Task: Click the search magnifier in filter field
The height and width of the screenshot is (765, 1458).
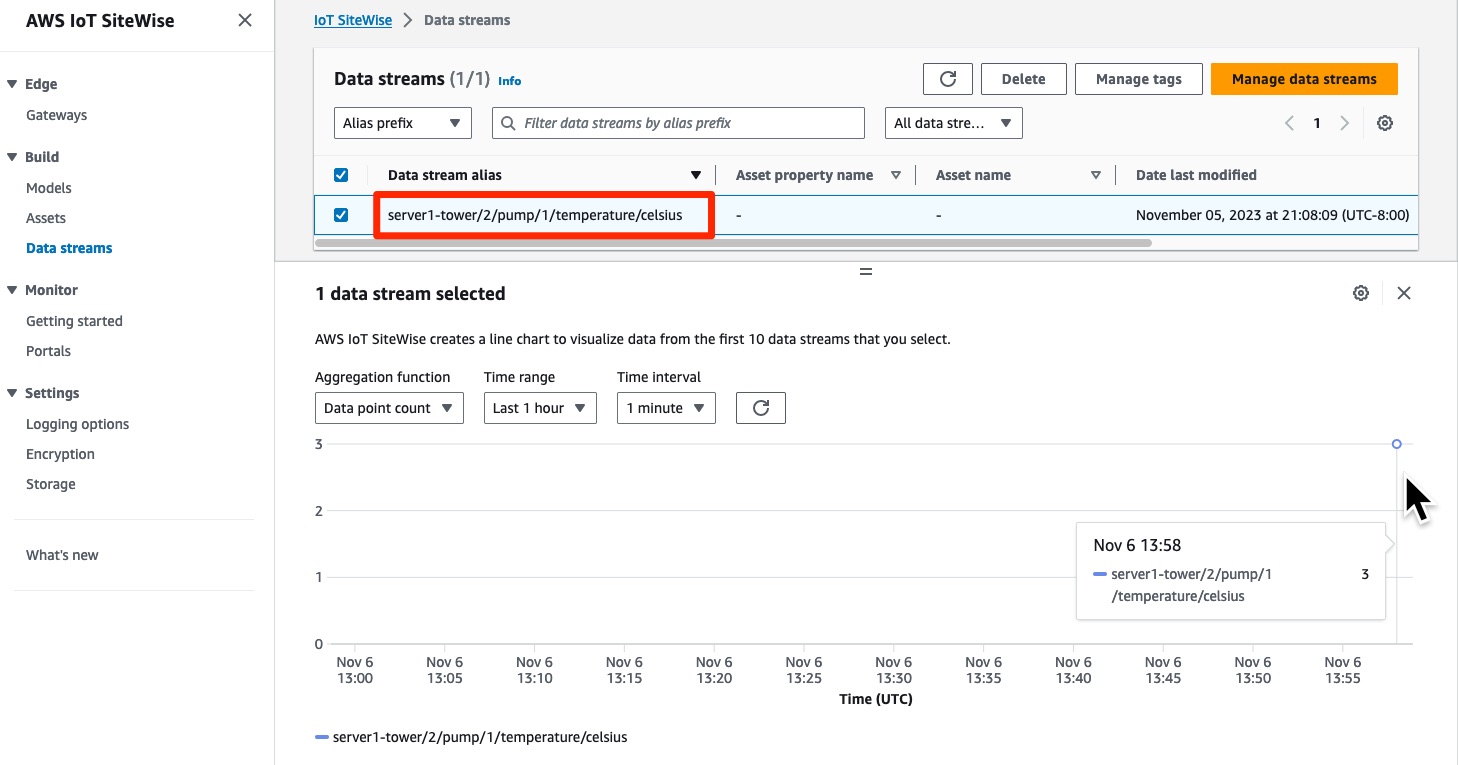Action: [510, 123]
